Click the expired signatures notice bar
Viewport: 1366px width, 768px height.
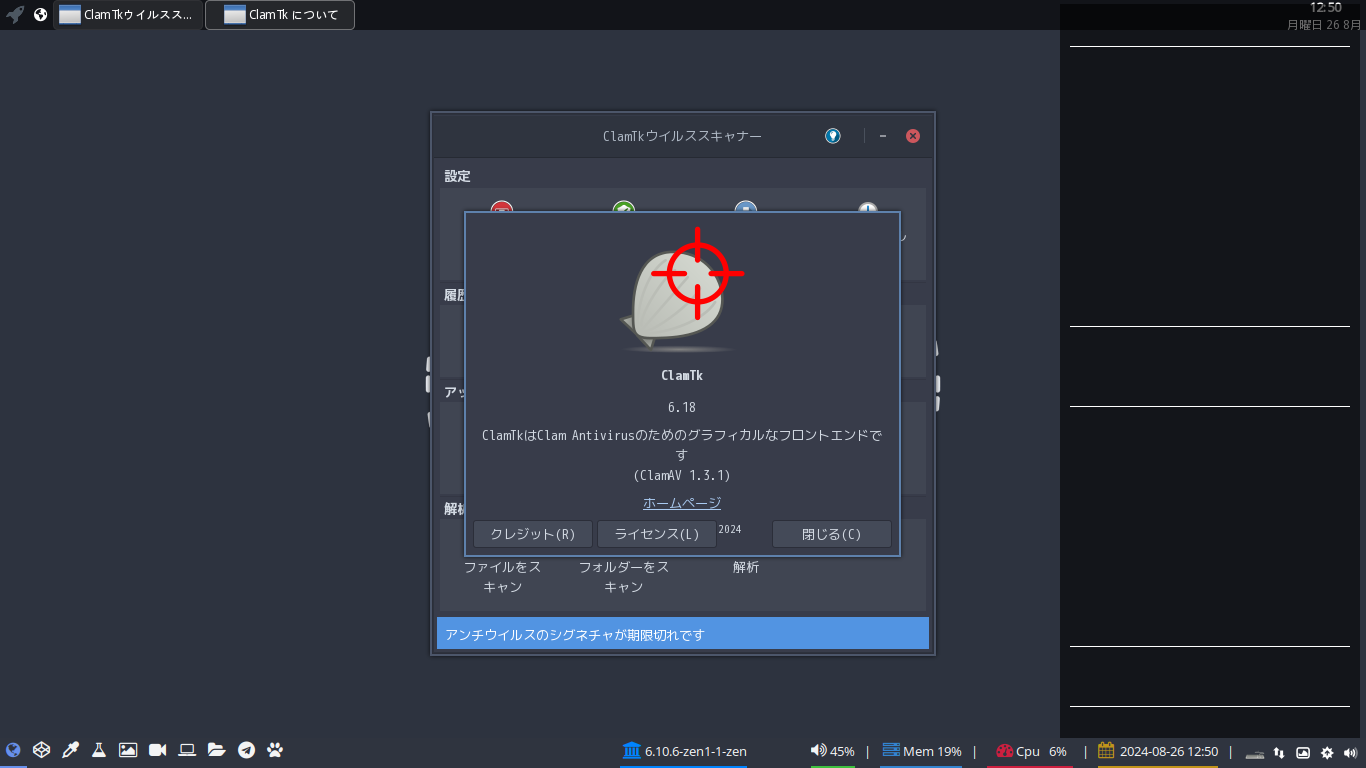[x=683, y=634]
